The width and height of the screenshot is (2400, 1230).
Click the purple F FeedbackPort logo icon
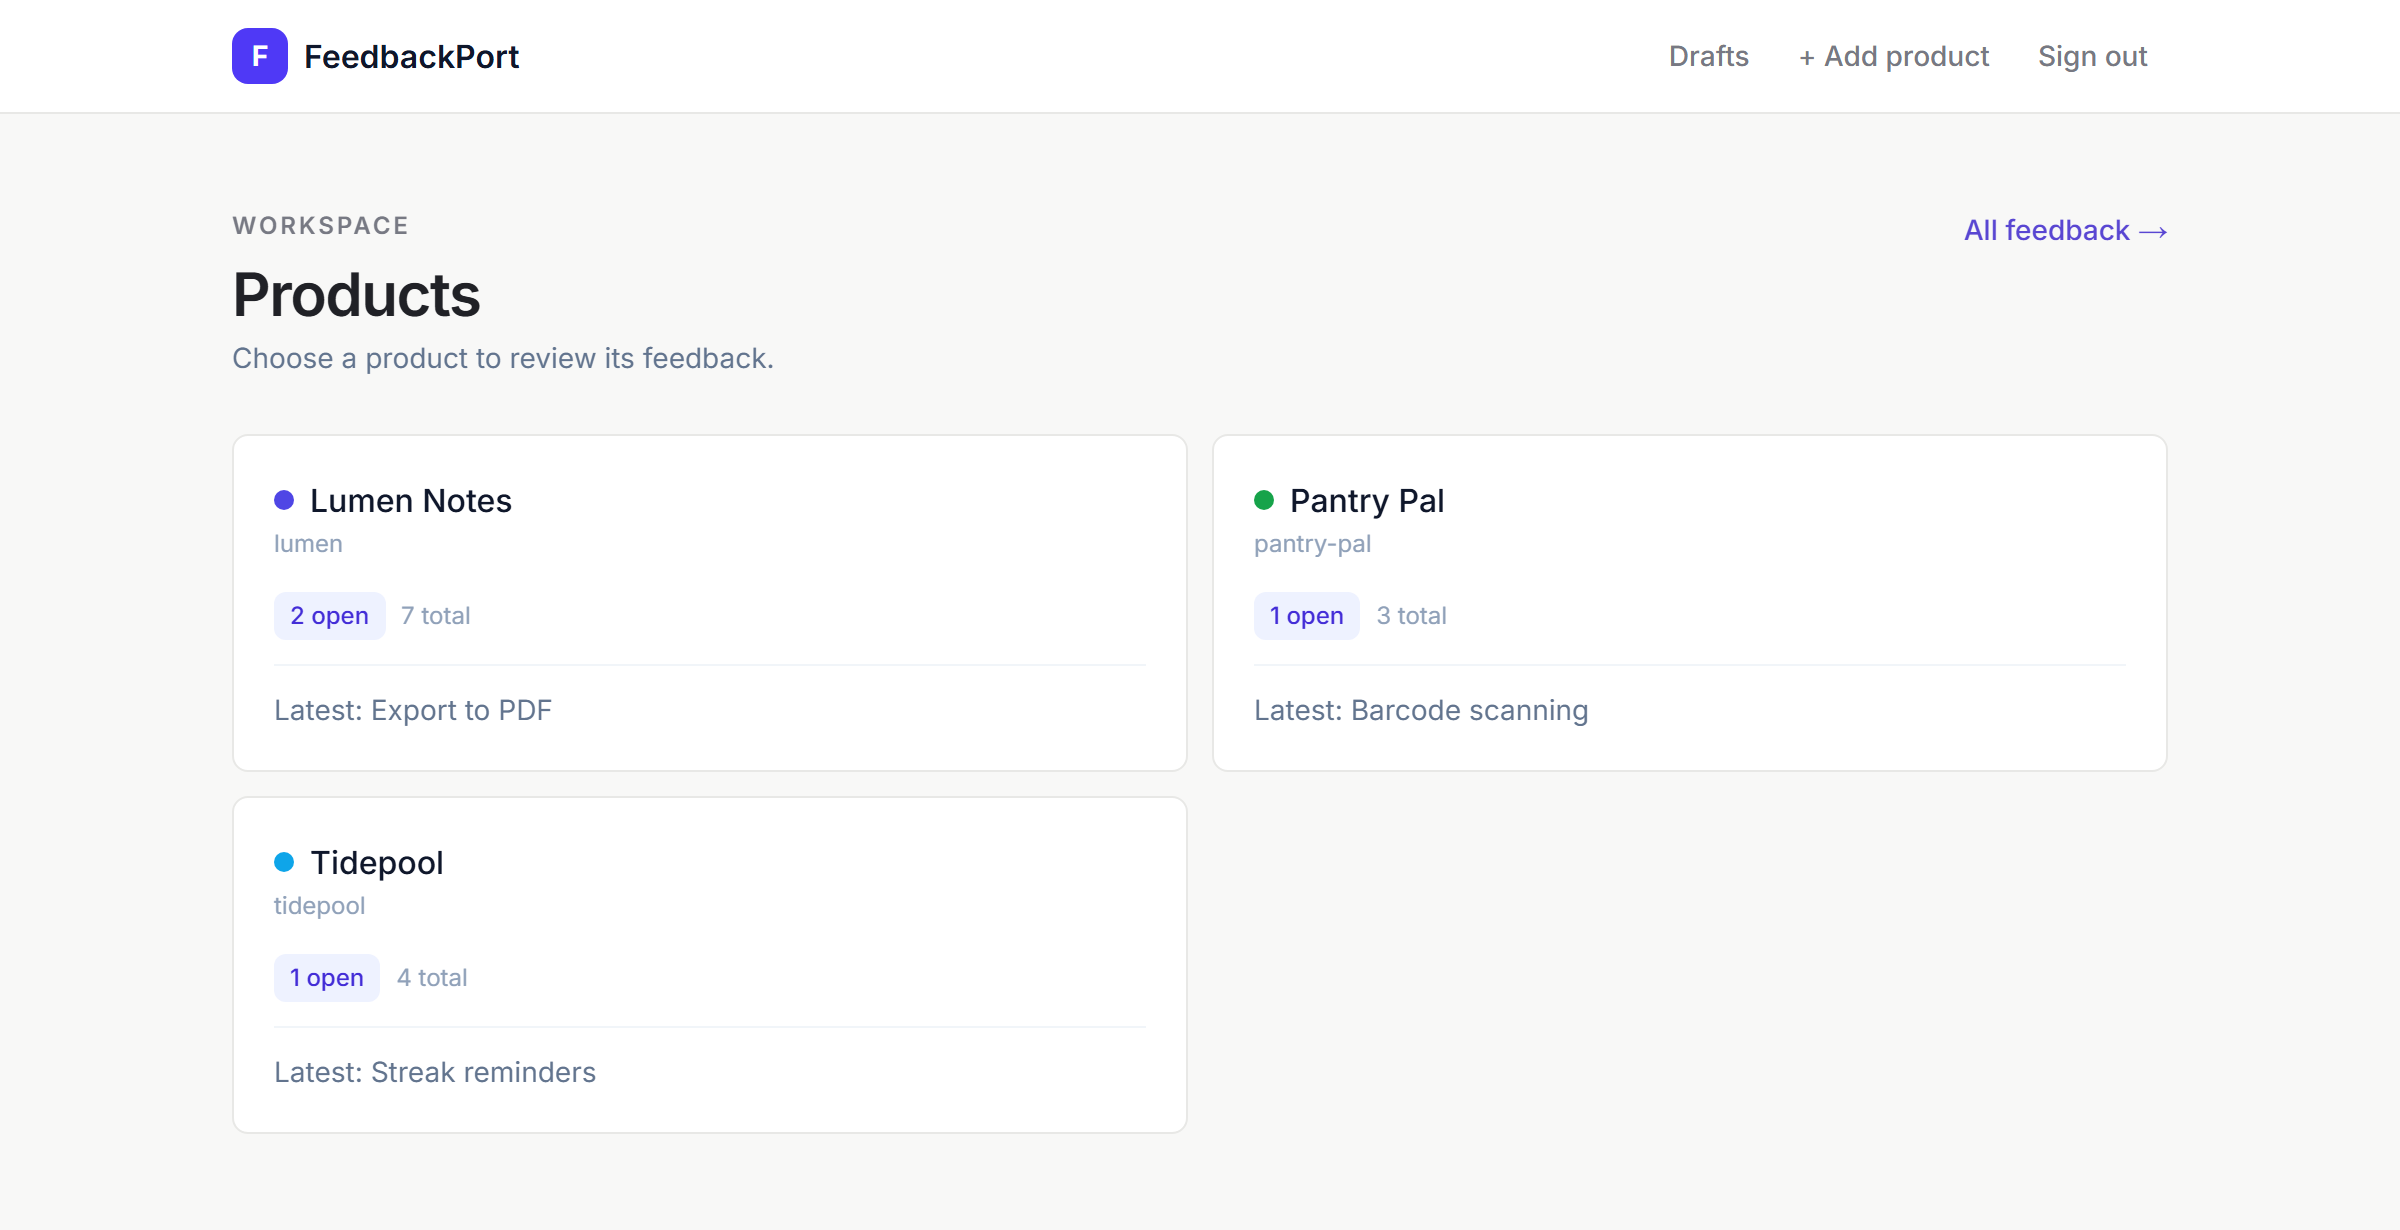tap(260, 56)
